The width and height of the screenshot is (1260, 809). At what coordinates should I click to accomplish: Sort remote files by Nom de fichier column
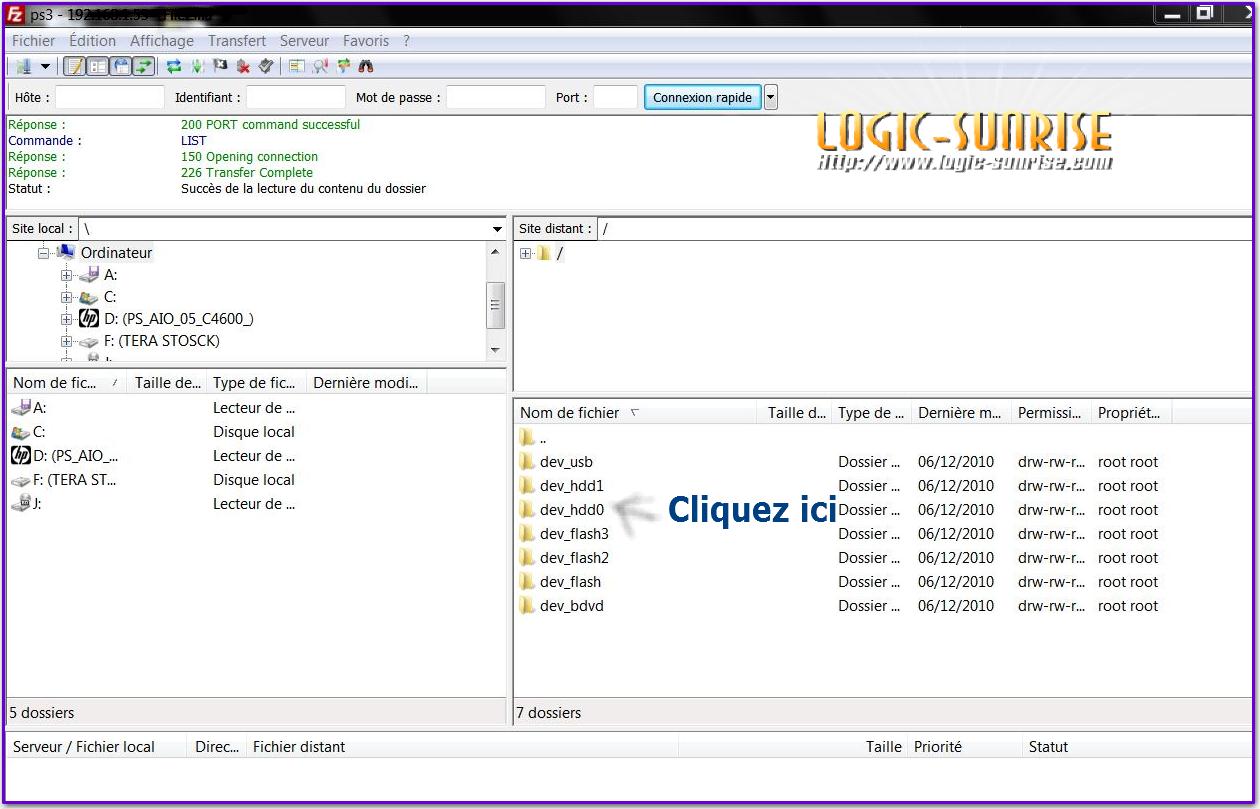click(x=636, y=412)
